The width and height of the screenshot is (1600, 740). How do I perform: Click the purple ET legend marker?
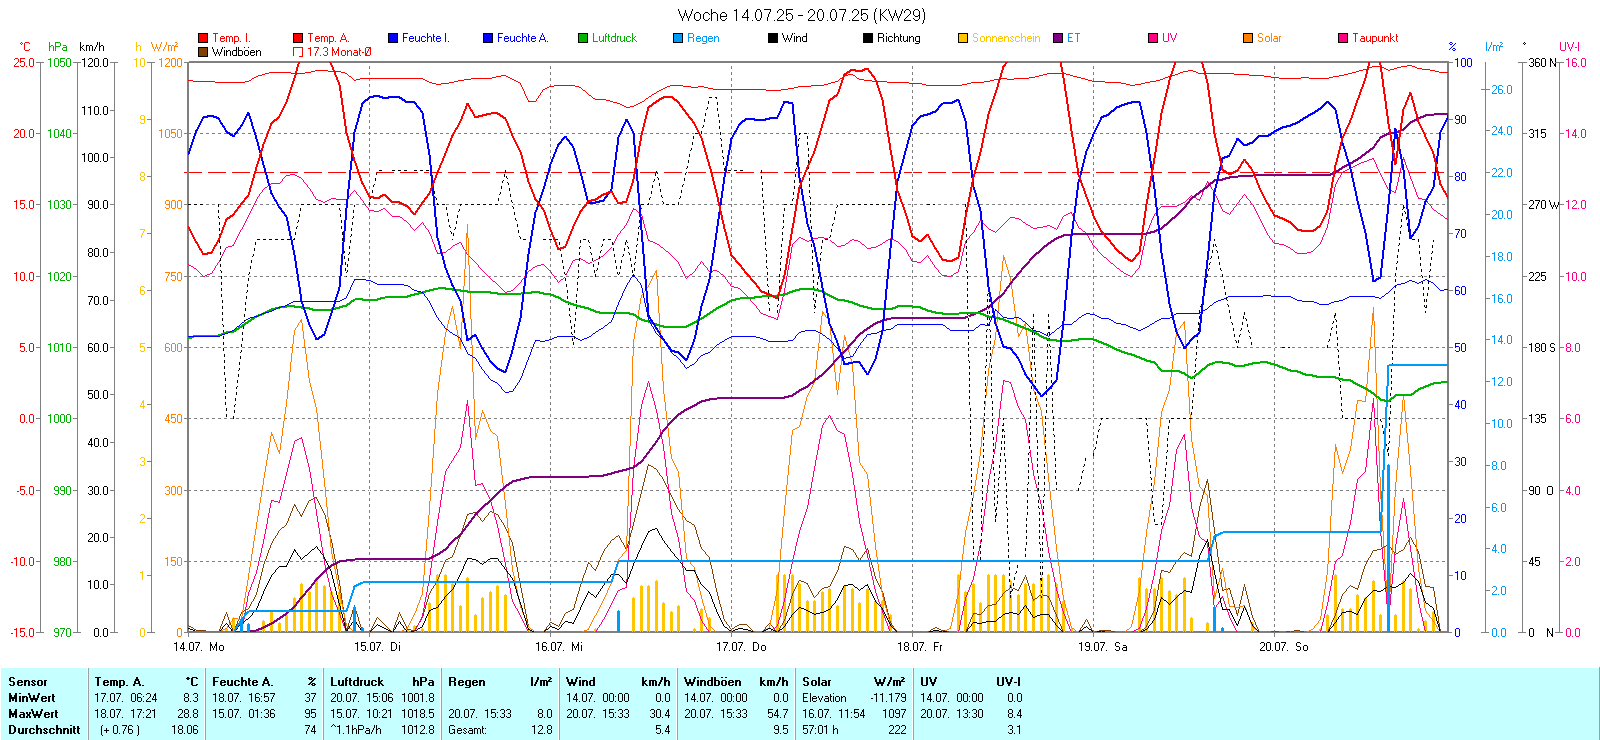click(x=1058, y=38)
